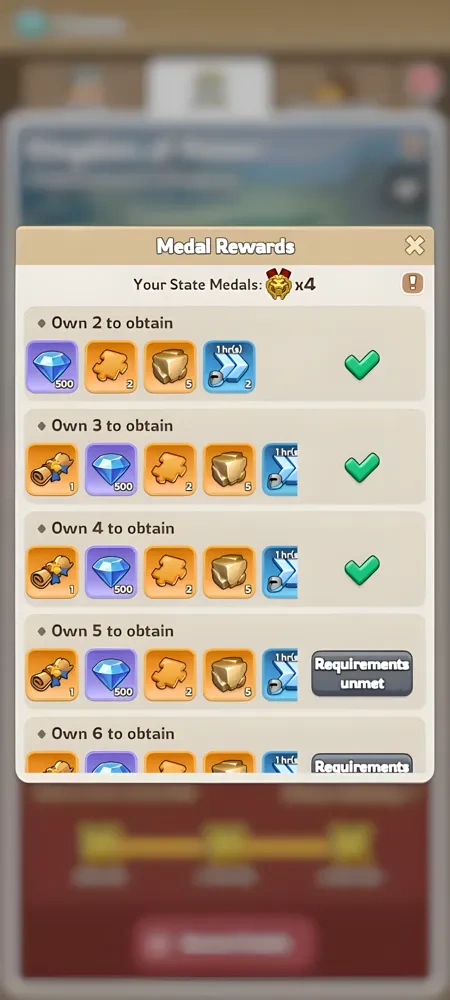
Task: Select the puzzle piece in Own 5 row
Action: coord(170,675)
